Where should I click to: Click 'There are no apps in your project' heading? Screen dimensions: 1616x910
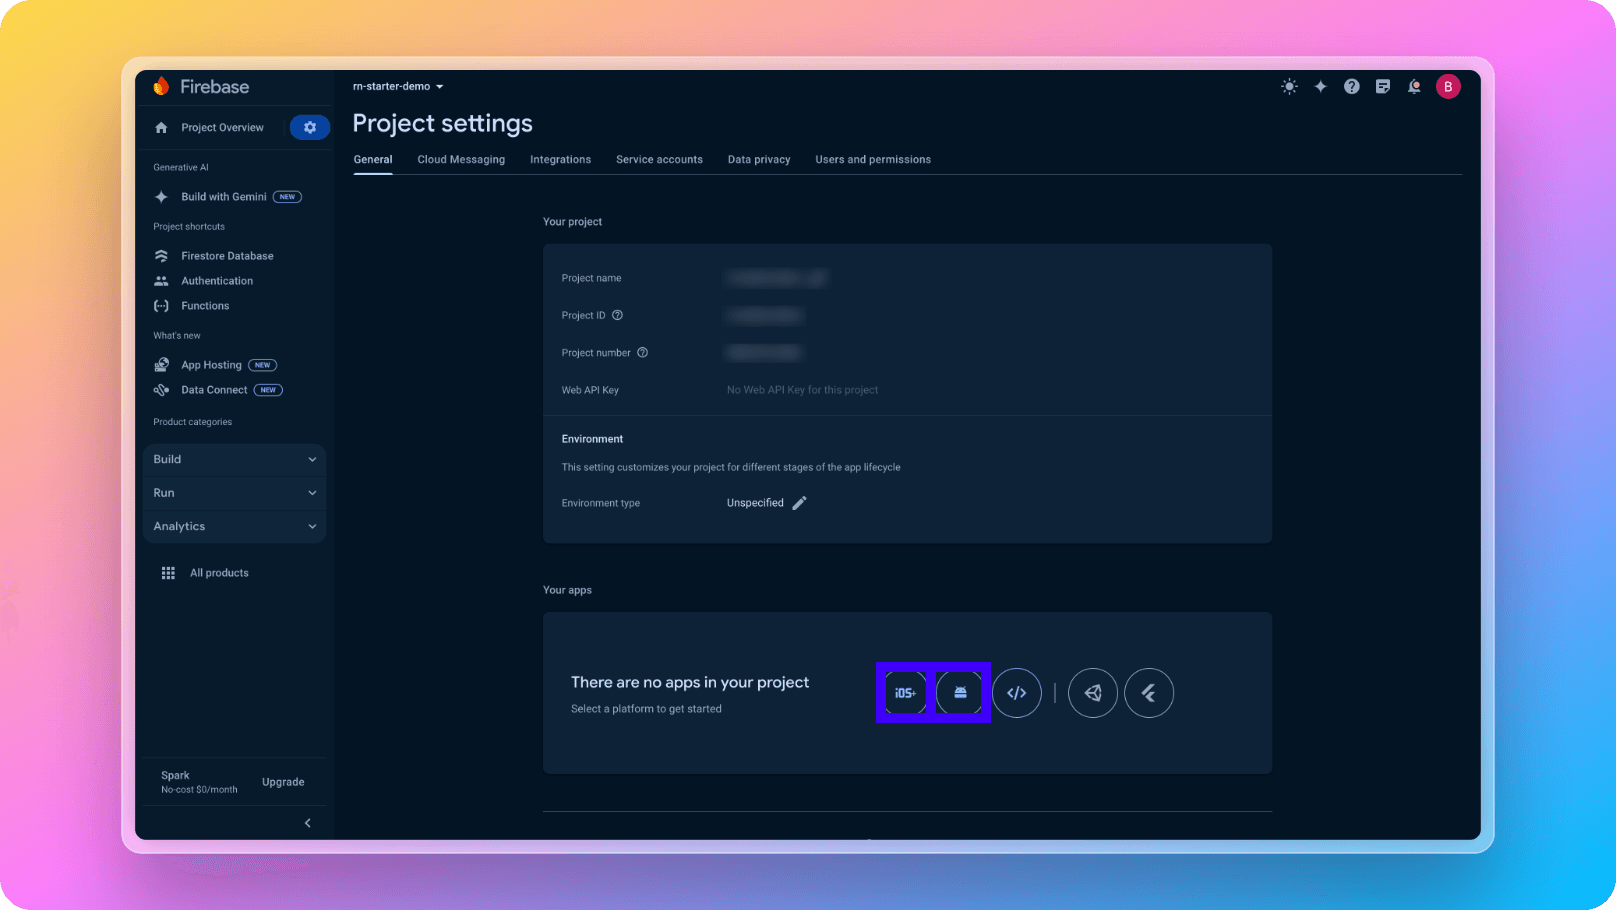coord(690,682)
